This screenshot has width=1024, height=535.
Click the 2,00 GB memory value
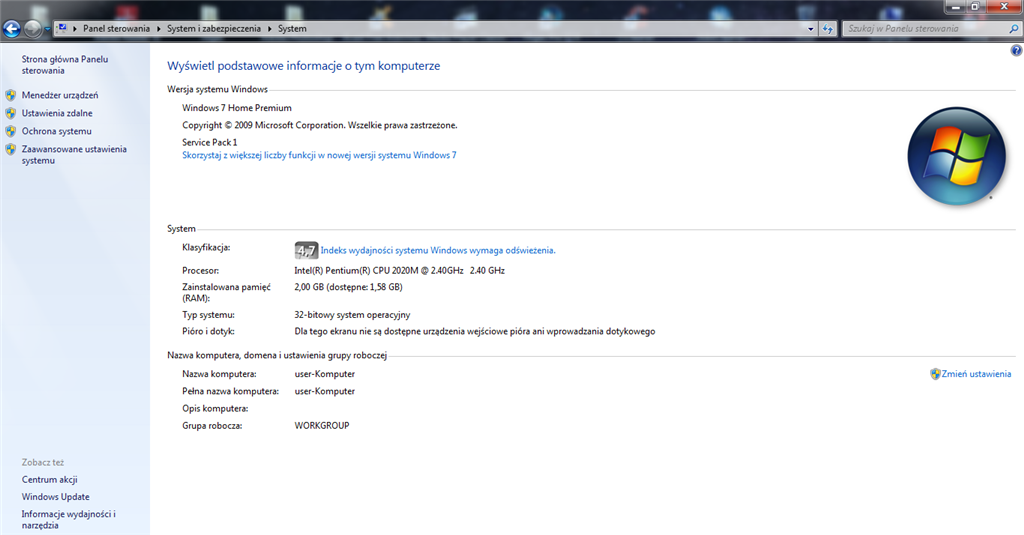[348, 287]
